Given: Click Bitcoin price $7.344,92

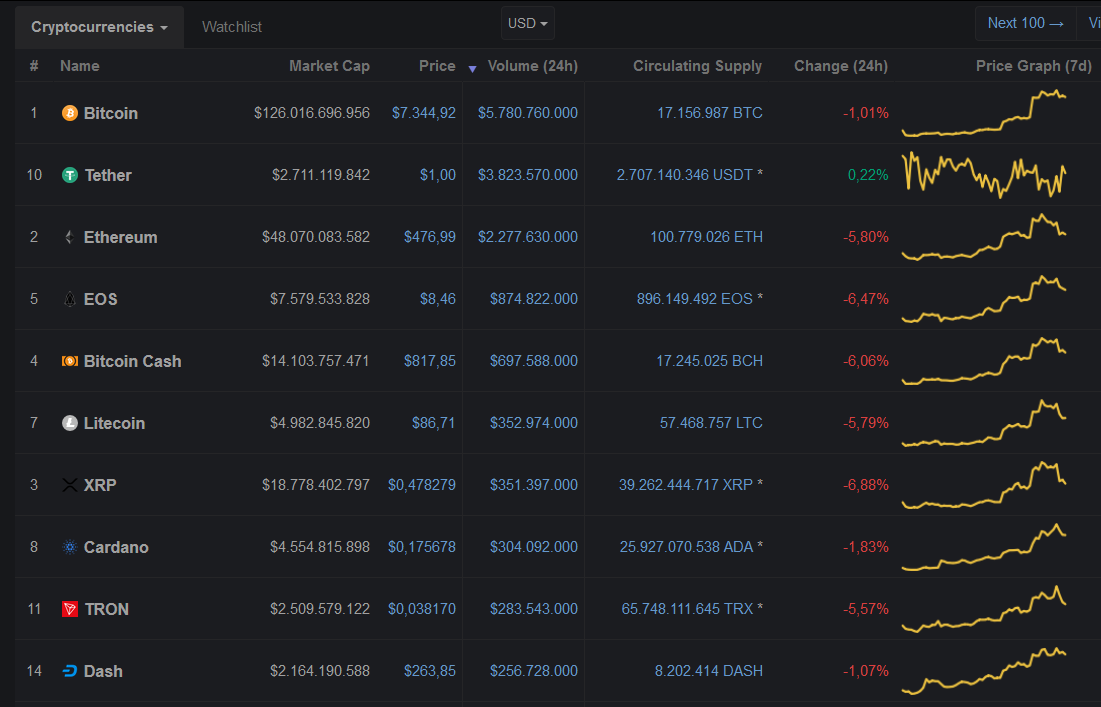Looking at the screenshot, I should click(x=423, y=113).
